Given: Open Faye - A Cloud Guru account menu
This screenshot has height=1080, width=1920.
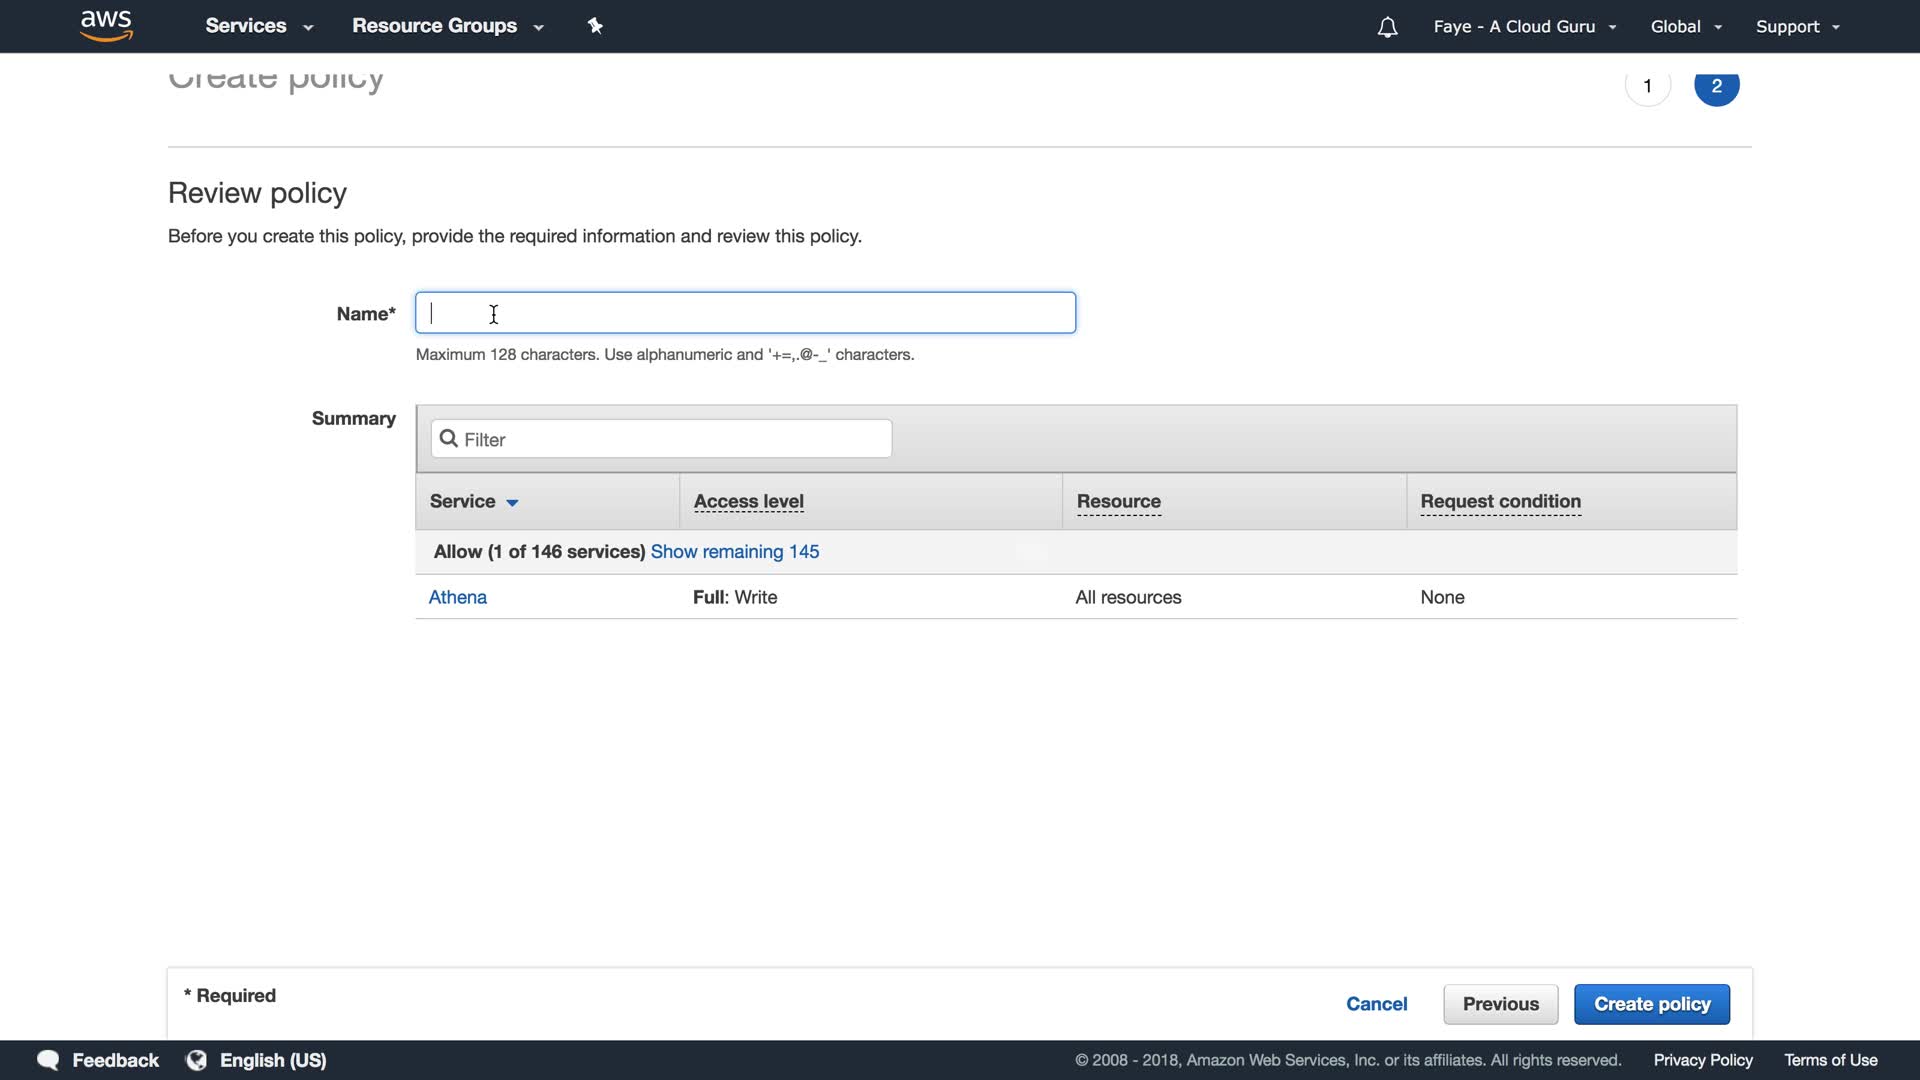Looking at the screenshot, I should point(1524,27).
